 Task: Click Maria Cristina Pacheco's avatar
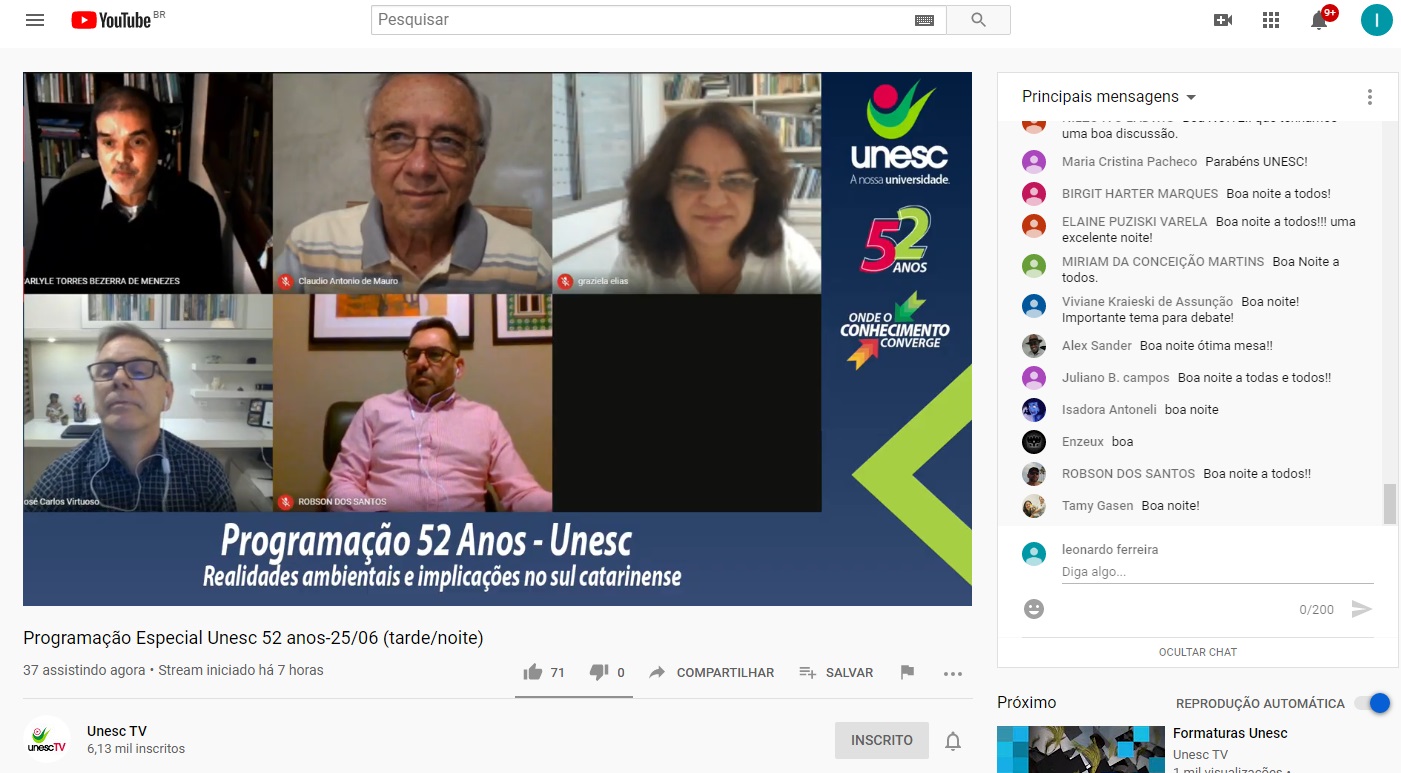click(x=1034, y=162)
